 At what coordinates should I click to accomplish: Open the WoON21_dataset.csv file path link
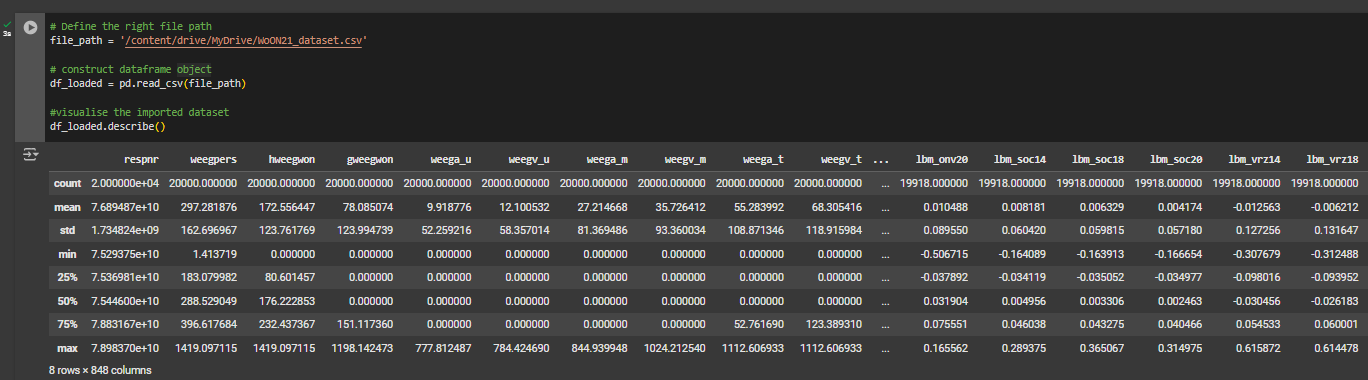pos(243,40)
